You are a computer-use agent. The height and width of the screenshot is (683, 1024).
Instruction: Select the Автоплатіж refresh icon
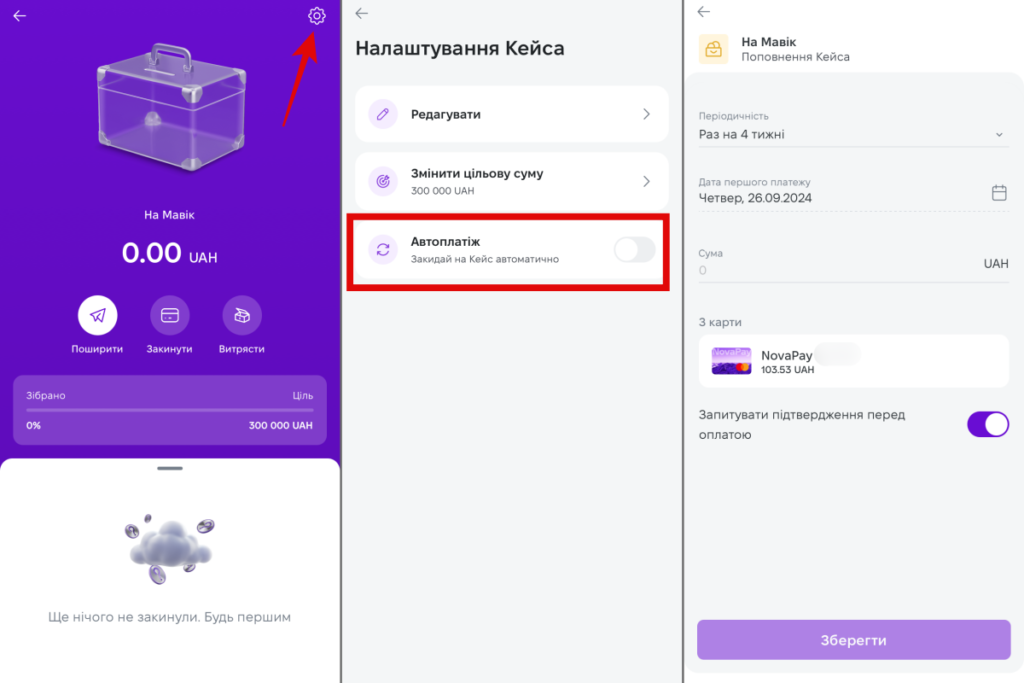(x=382, y=251)
